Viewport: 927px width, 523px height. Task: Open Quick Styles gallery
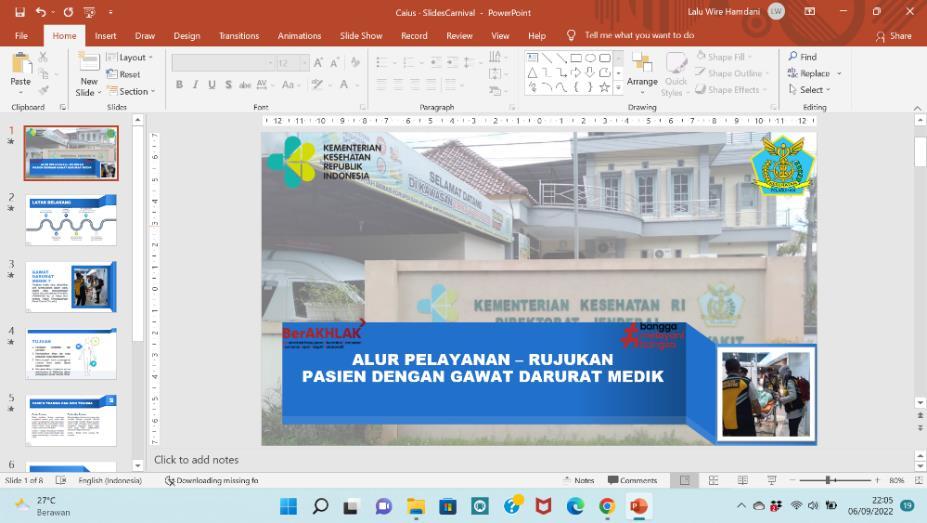[x=676, y=74]
